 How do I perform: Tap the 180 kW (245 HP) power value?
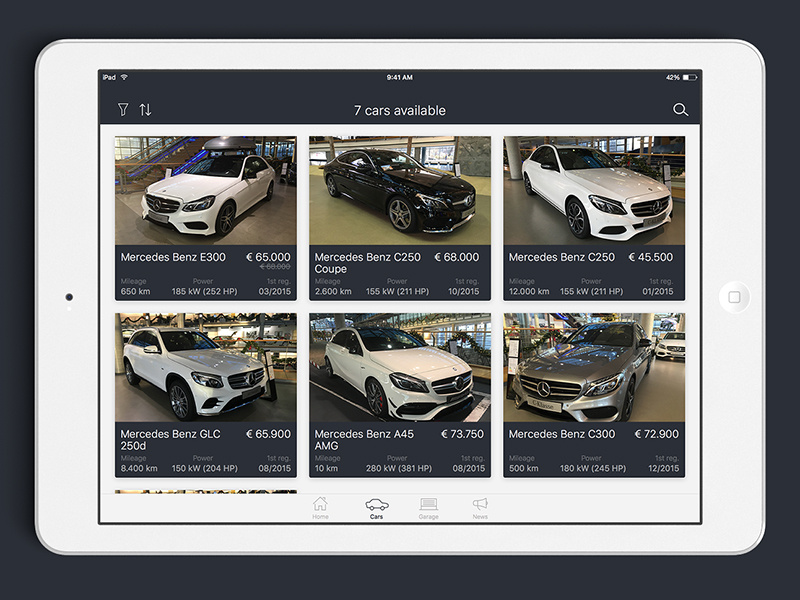click(x=593, y=468)
